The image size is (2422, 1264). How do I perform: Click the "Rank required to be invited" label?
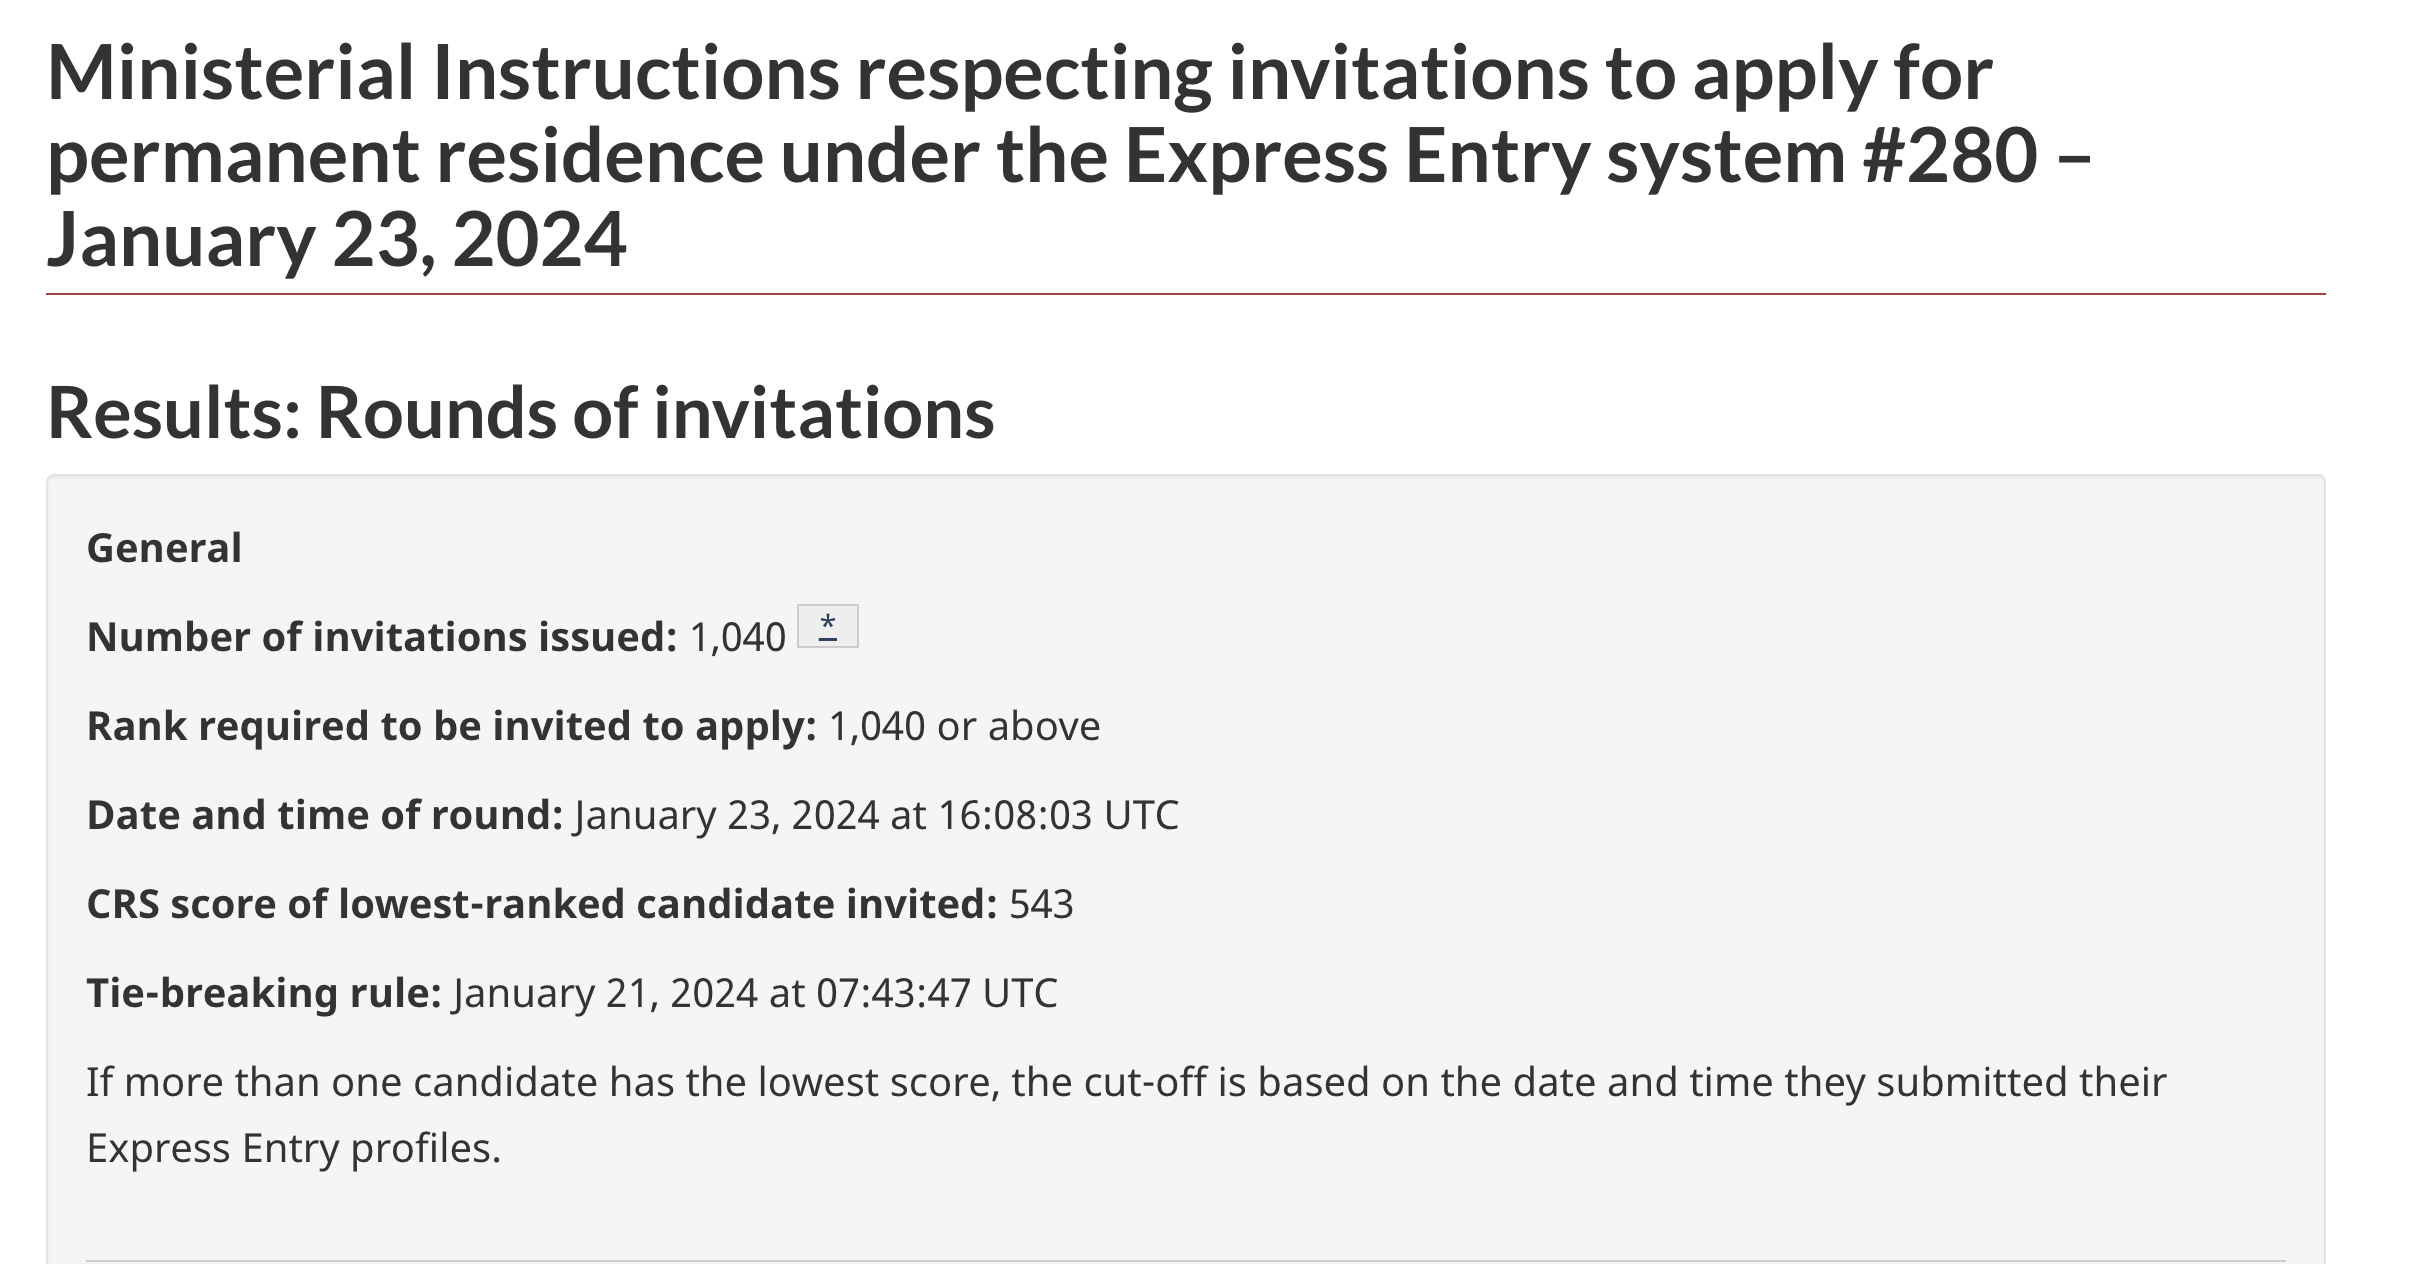[452, 727]
